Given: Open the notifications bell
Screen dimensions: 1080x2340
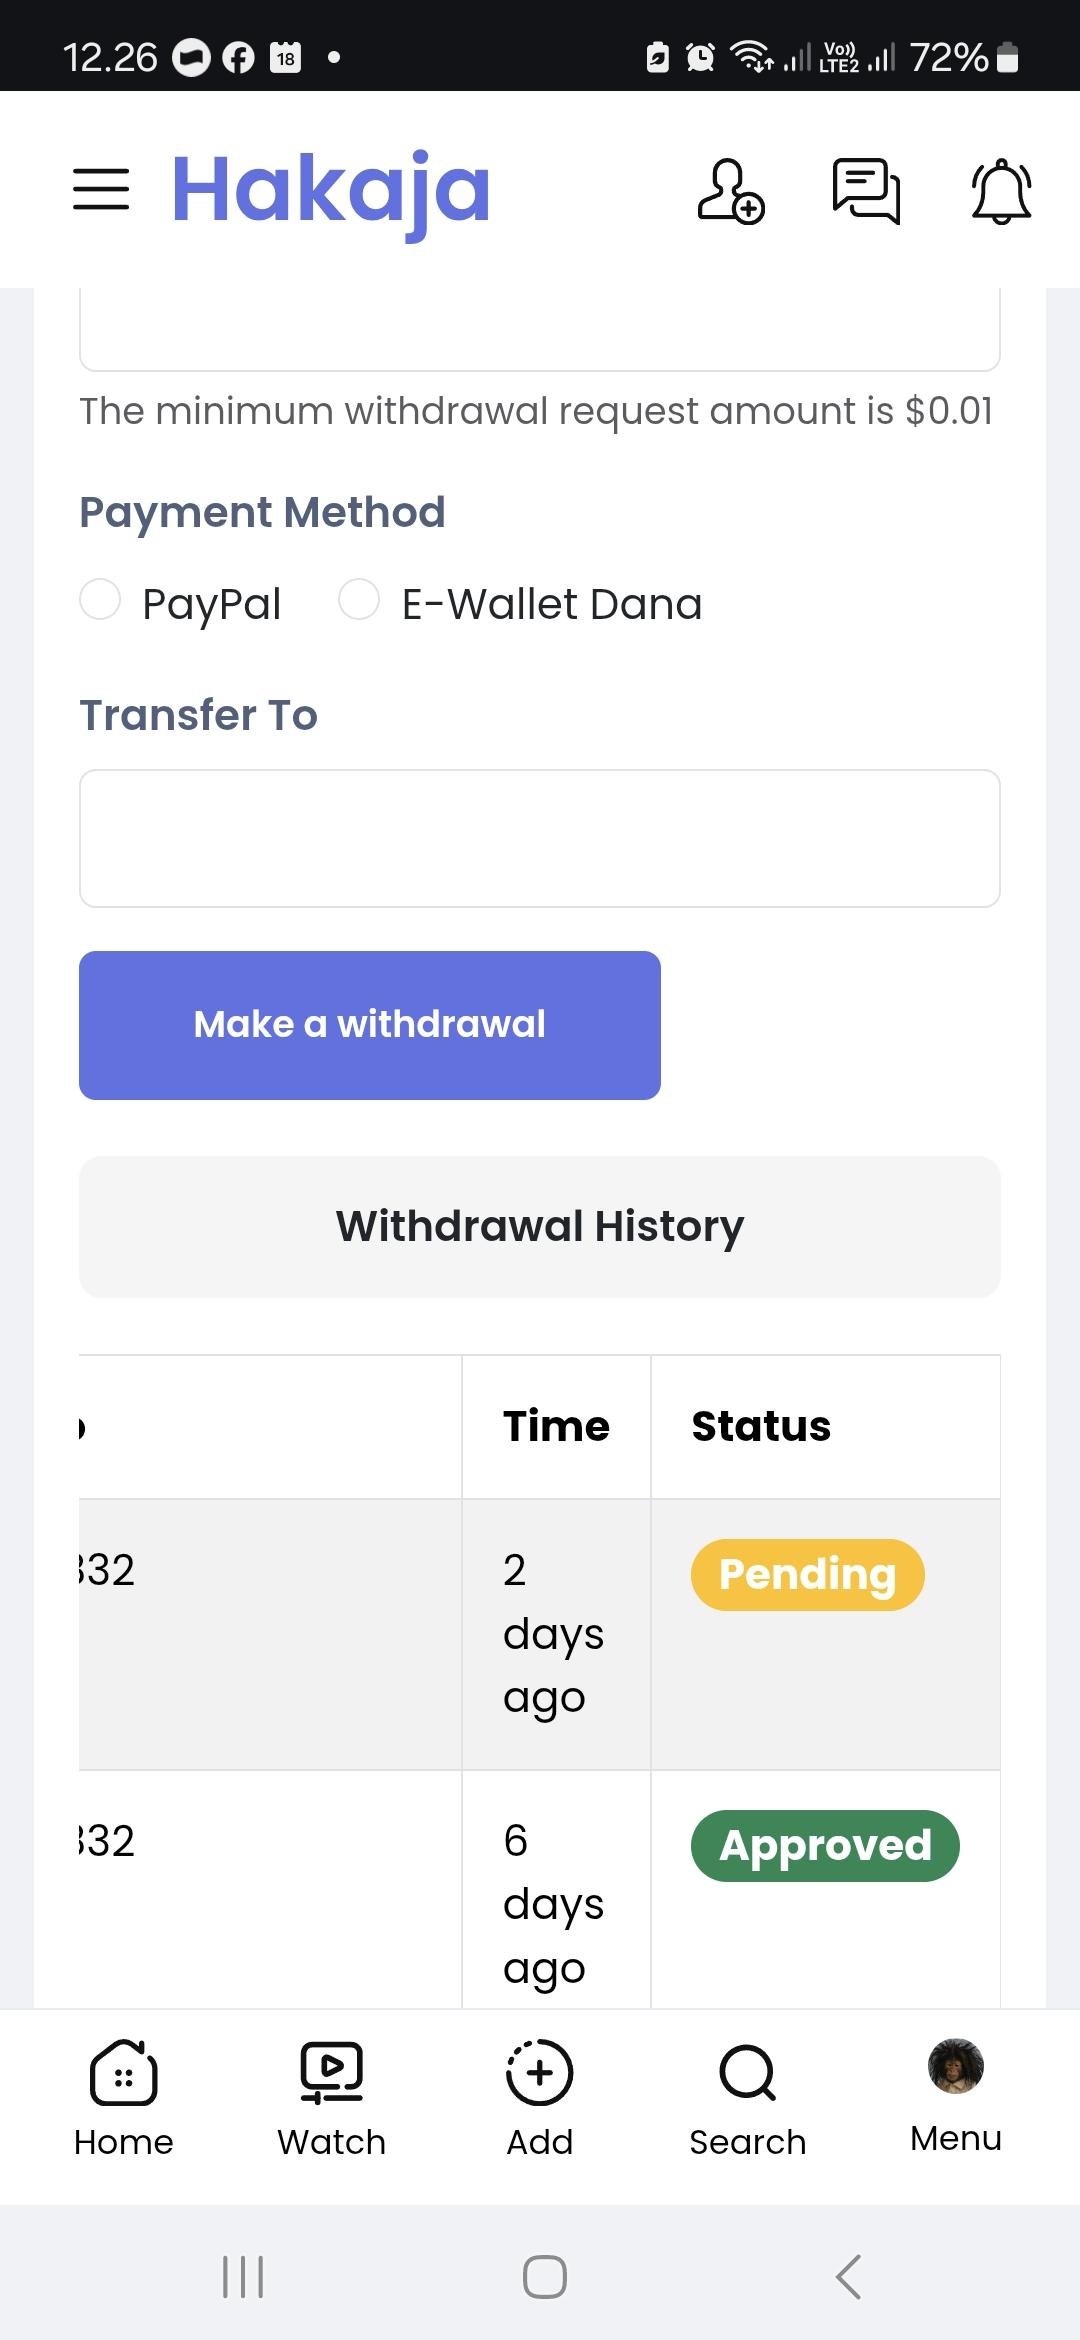Looking at the screenshot, I should (1001, 190).
